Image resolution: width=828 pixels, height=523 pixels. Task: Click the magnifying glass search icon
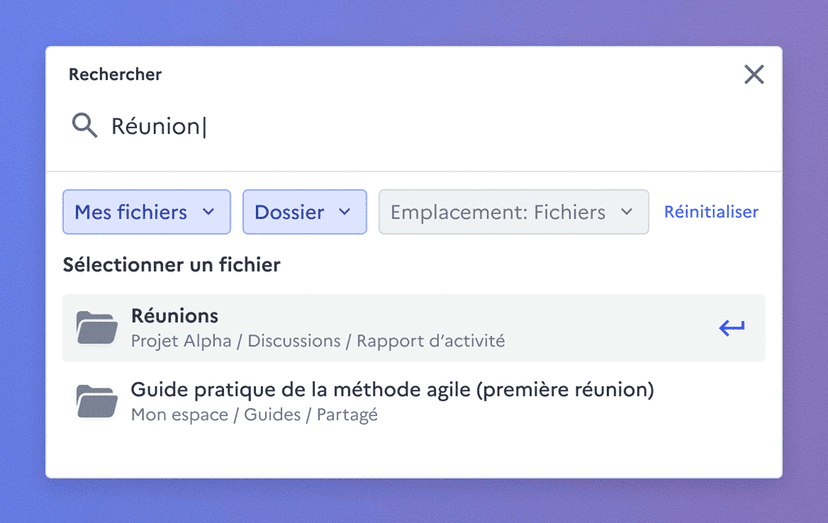tap(84, 126)
